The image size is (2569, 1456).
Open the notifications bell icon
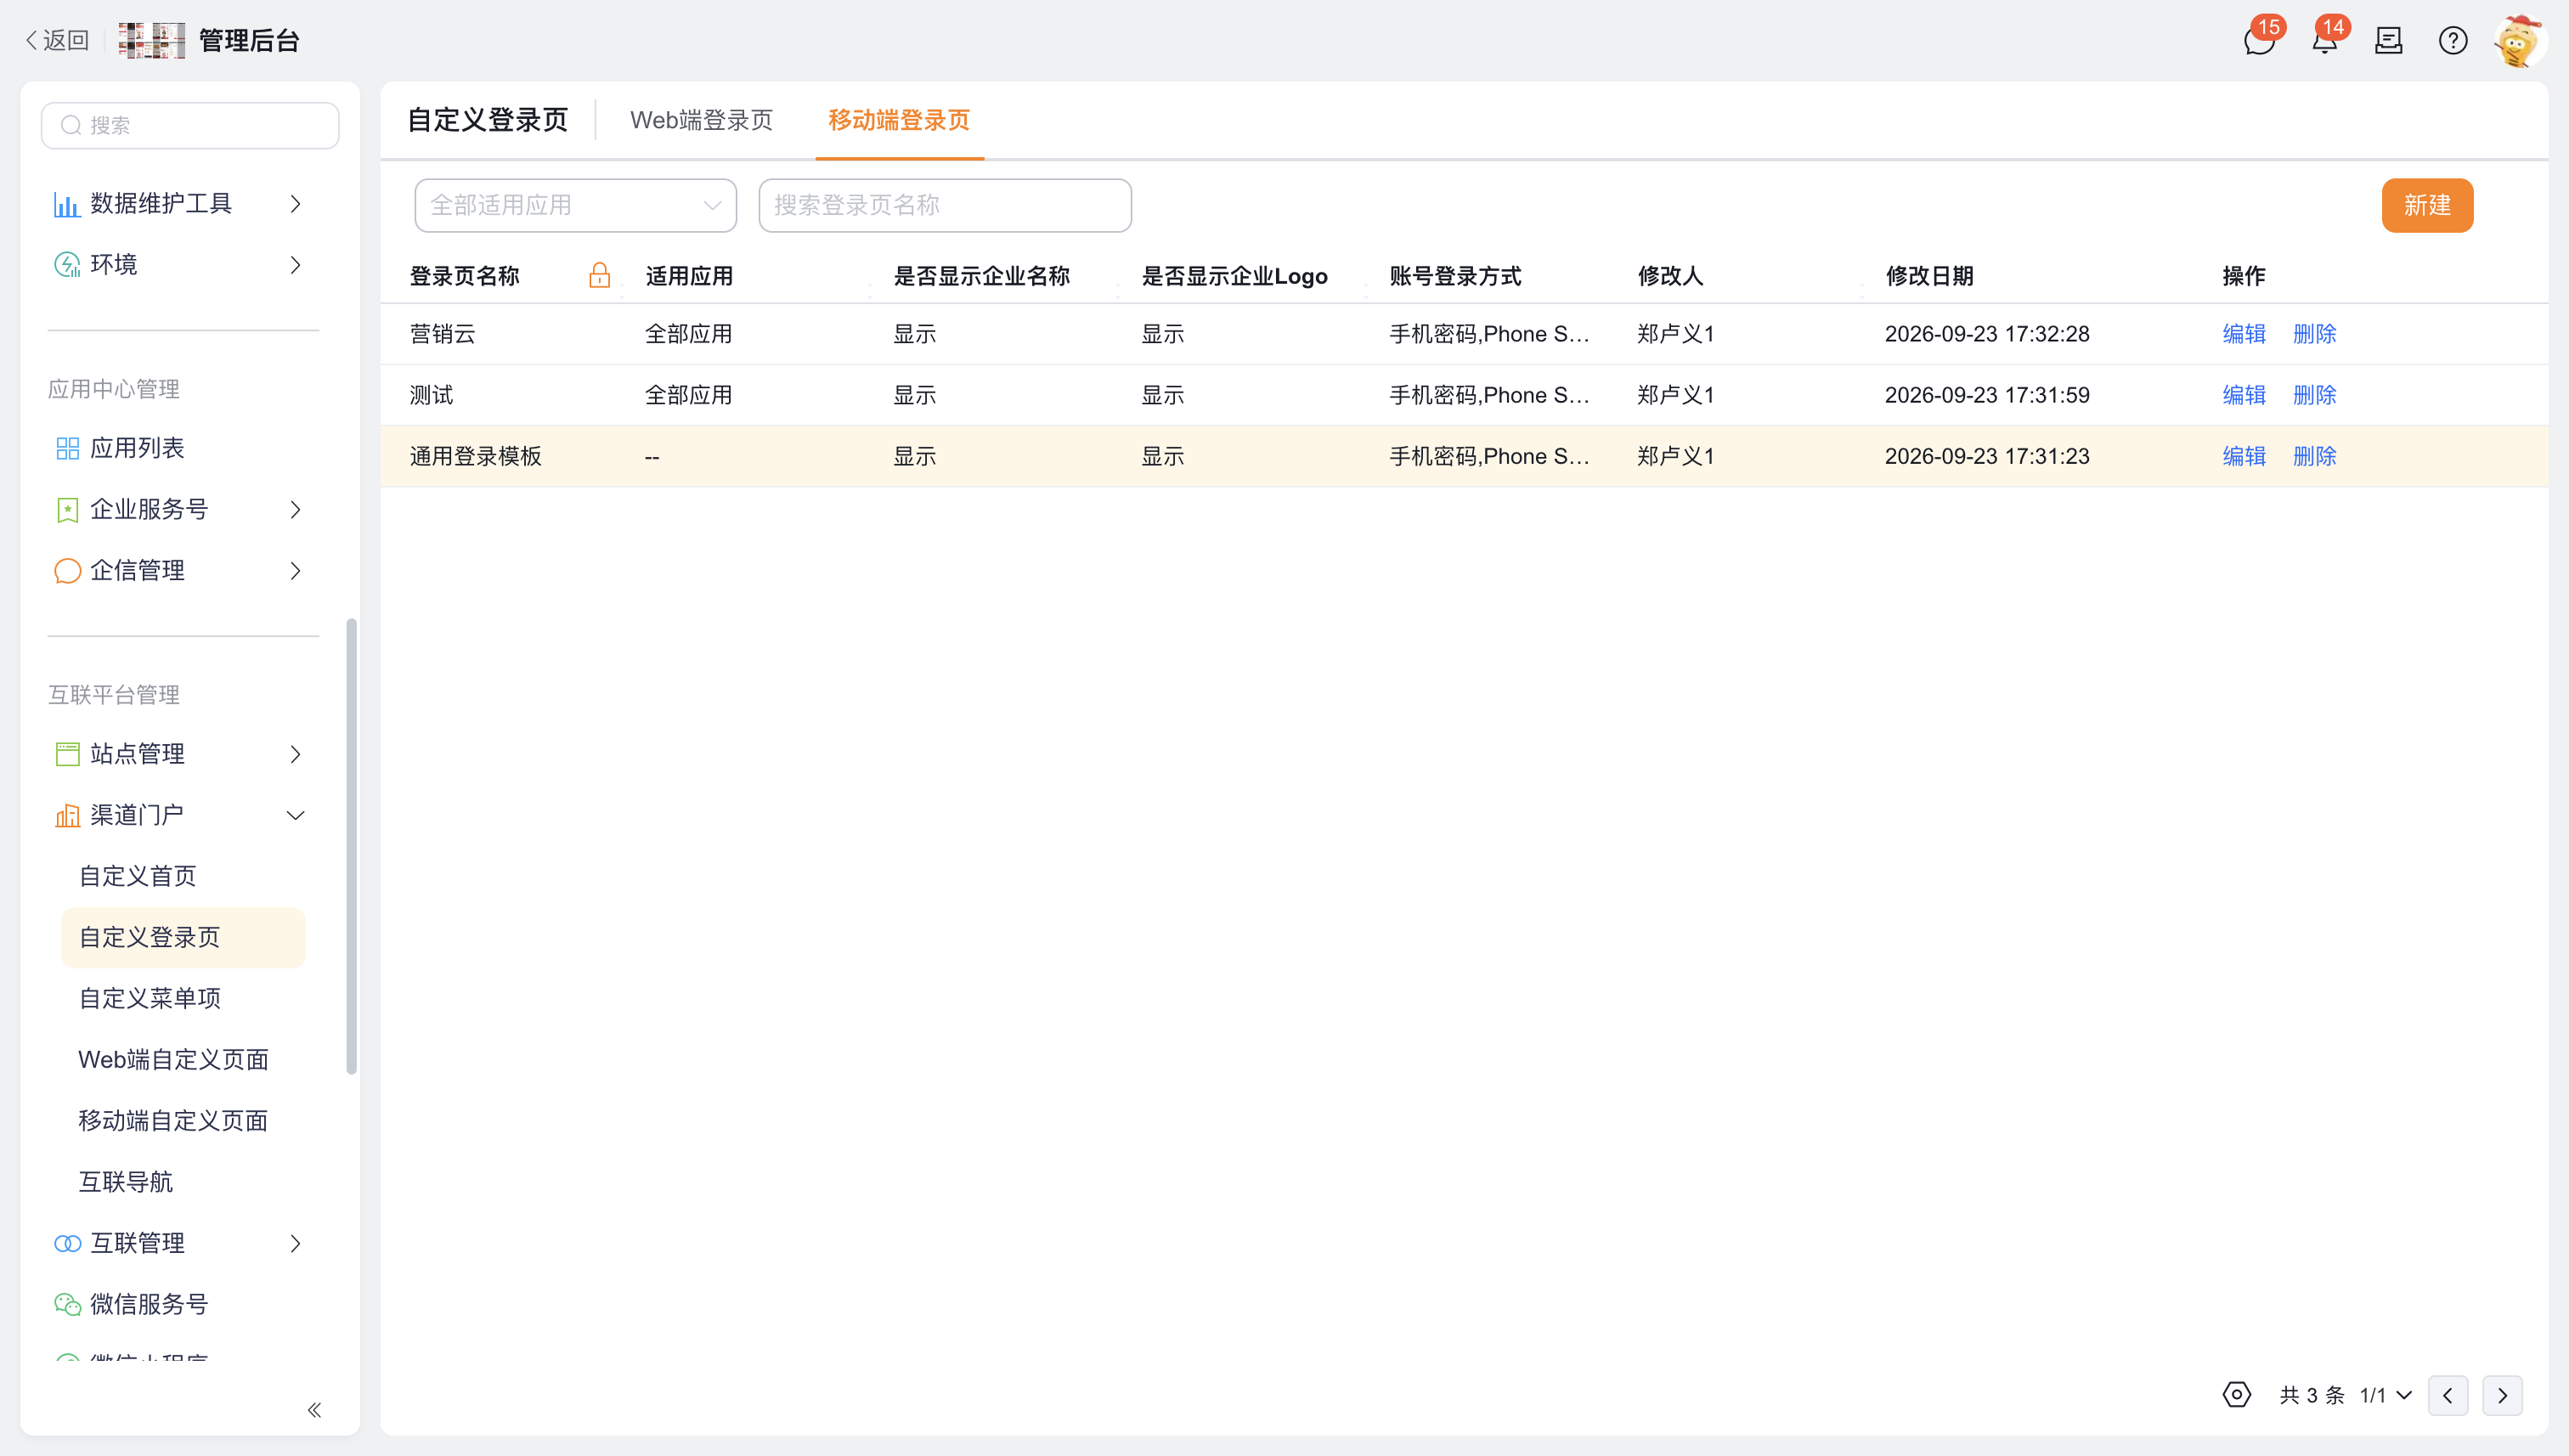[2324, 41]
